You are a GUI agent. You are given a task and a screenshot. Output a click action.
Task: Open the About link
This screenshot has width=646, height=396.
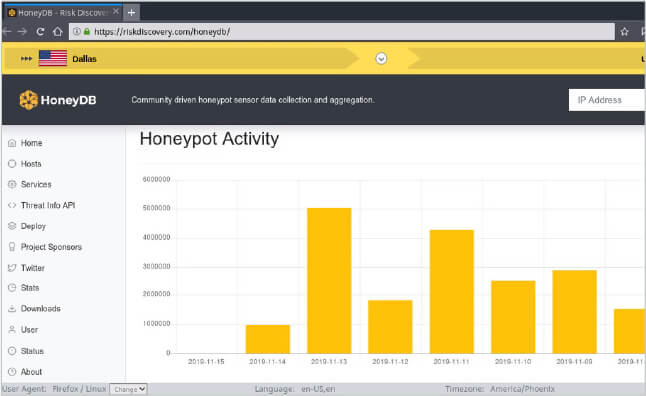[31, 372]
